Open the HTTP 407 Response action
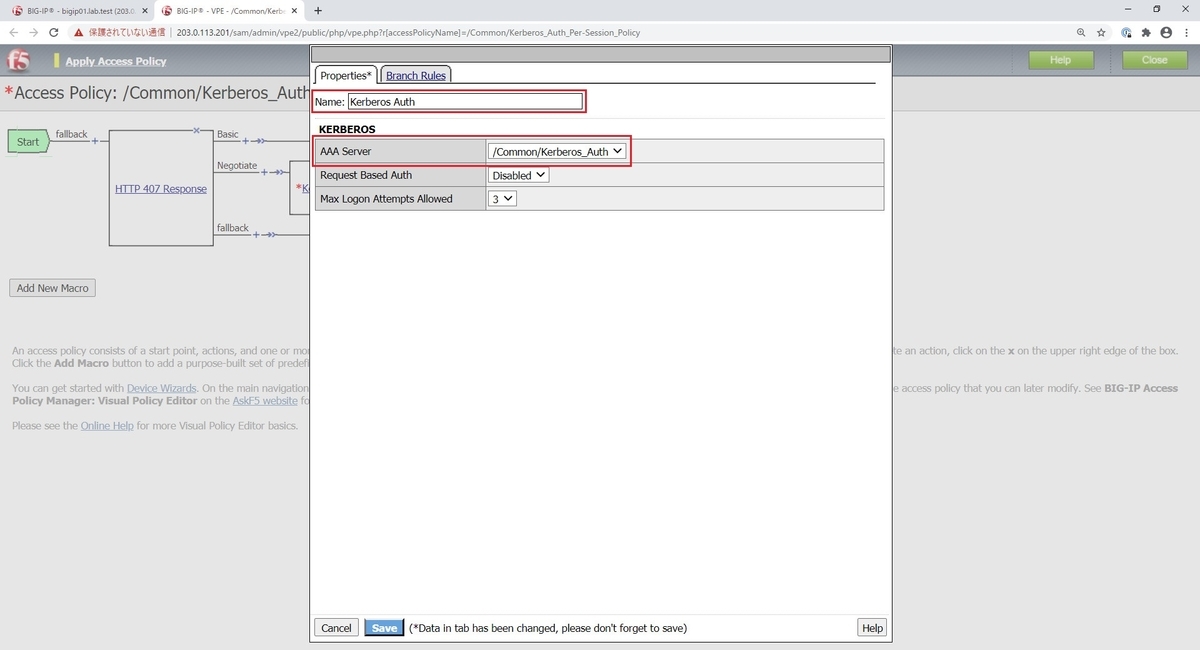This screenshot has width=1200, height=650. click(161, 188)
